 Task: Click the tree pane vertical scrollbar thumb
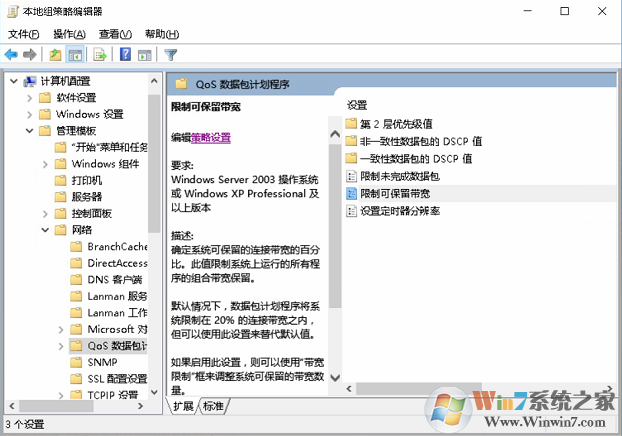pos(154,163)
